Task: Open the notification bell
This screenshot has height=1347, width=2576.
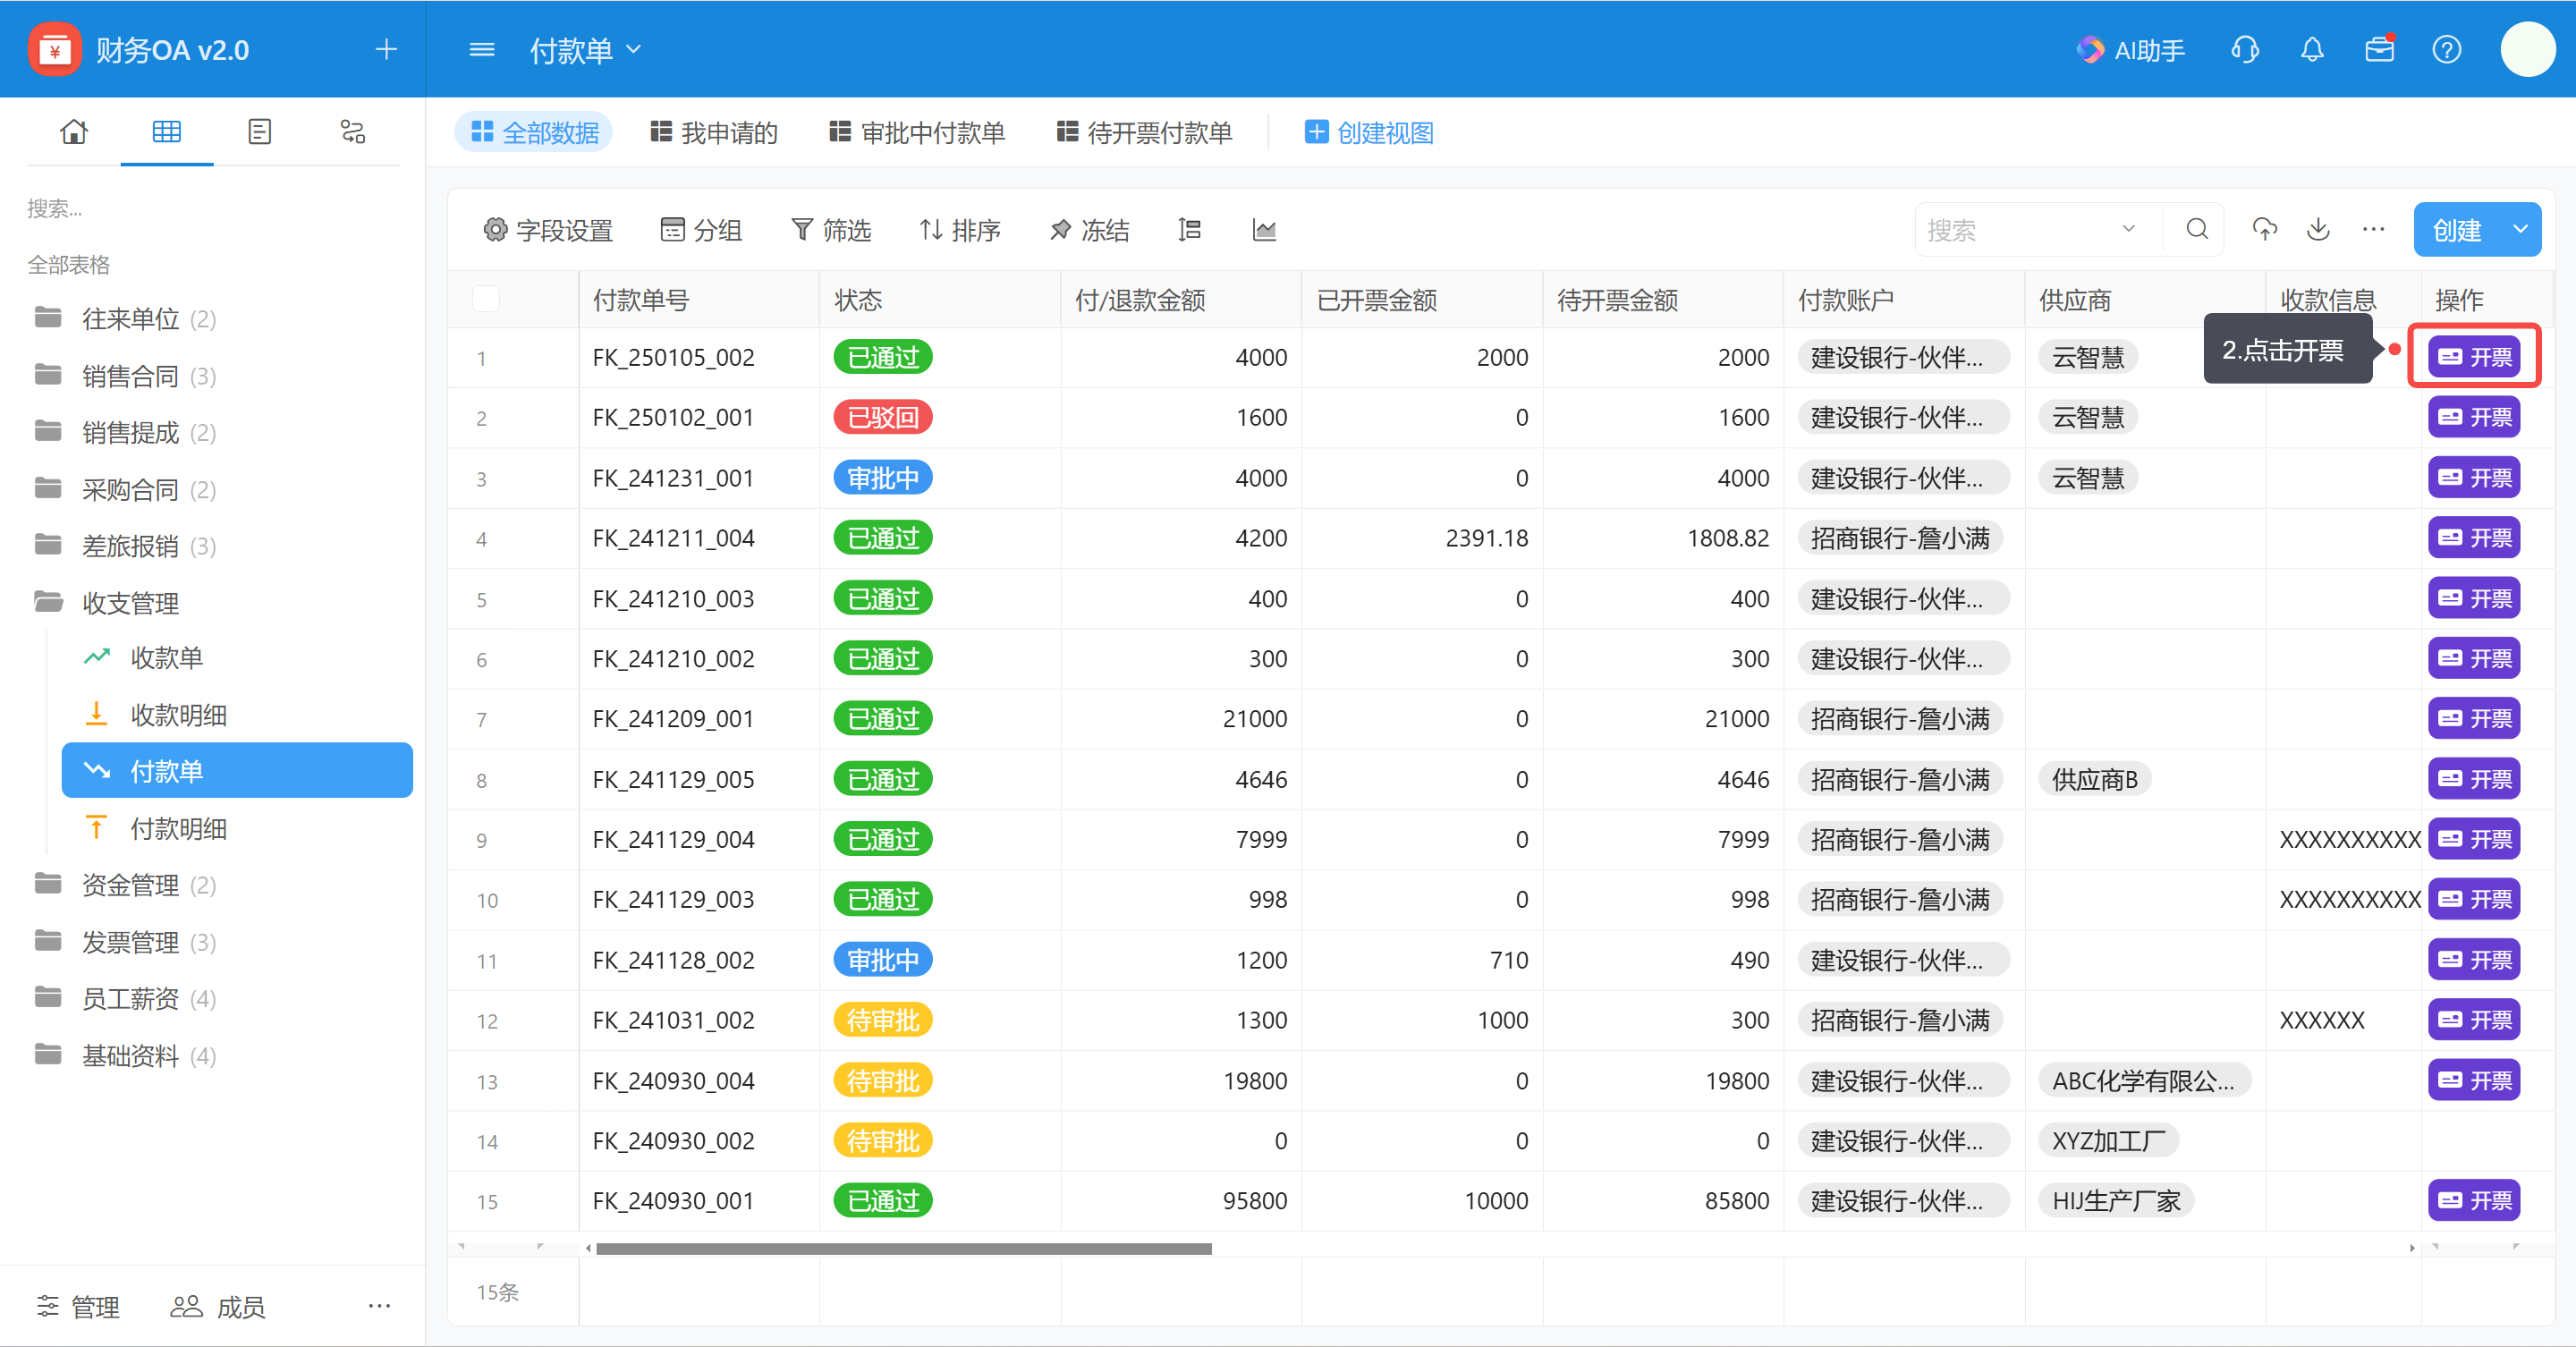Action: [x=2312, y=49]
